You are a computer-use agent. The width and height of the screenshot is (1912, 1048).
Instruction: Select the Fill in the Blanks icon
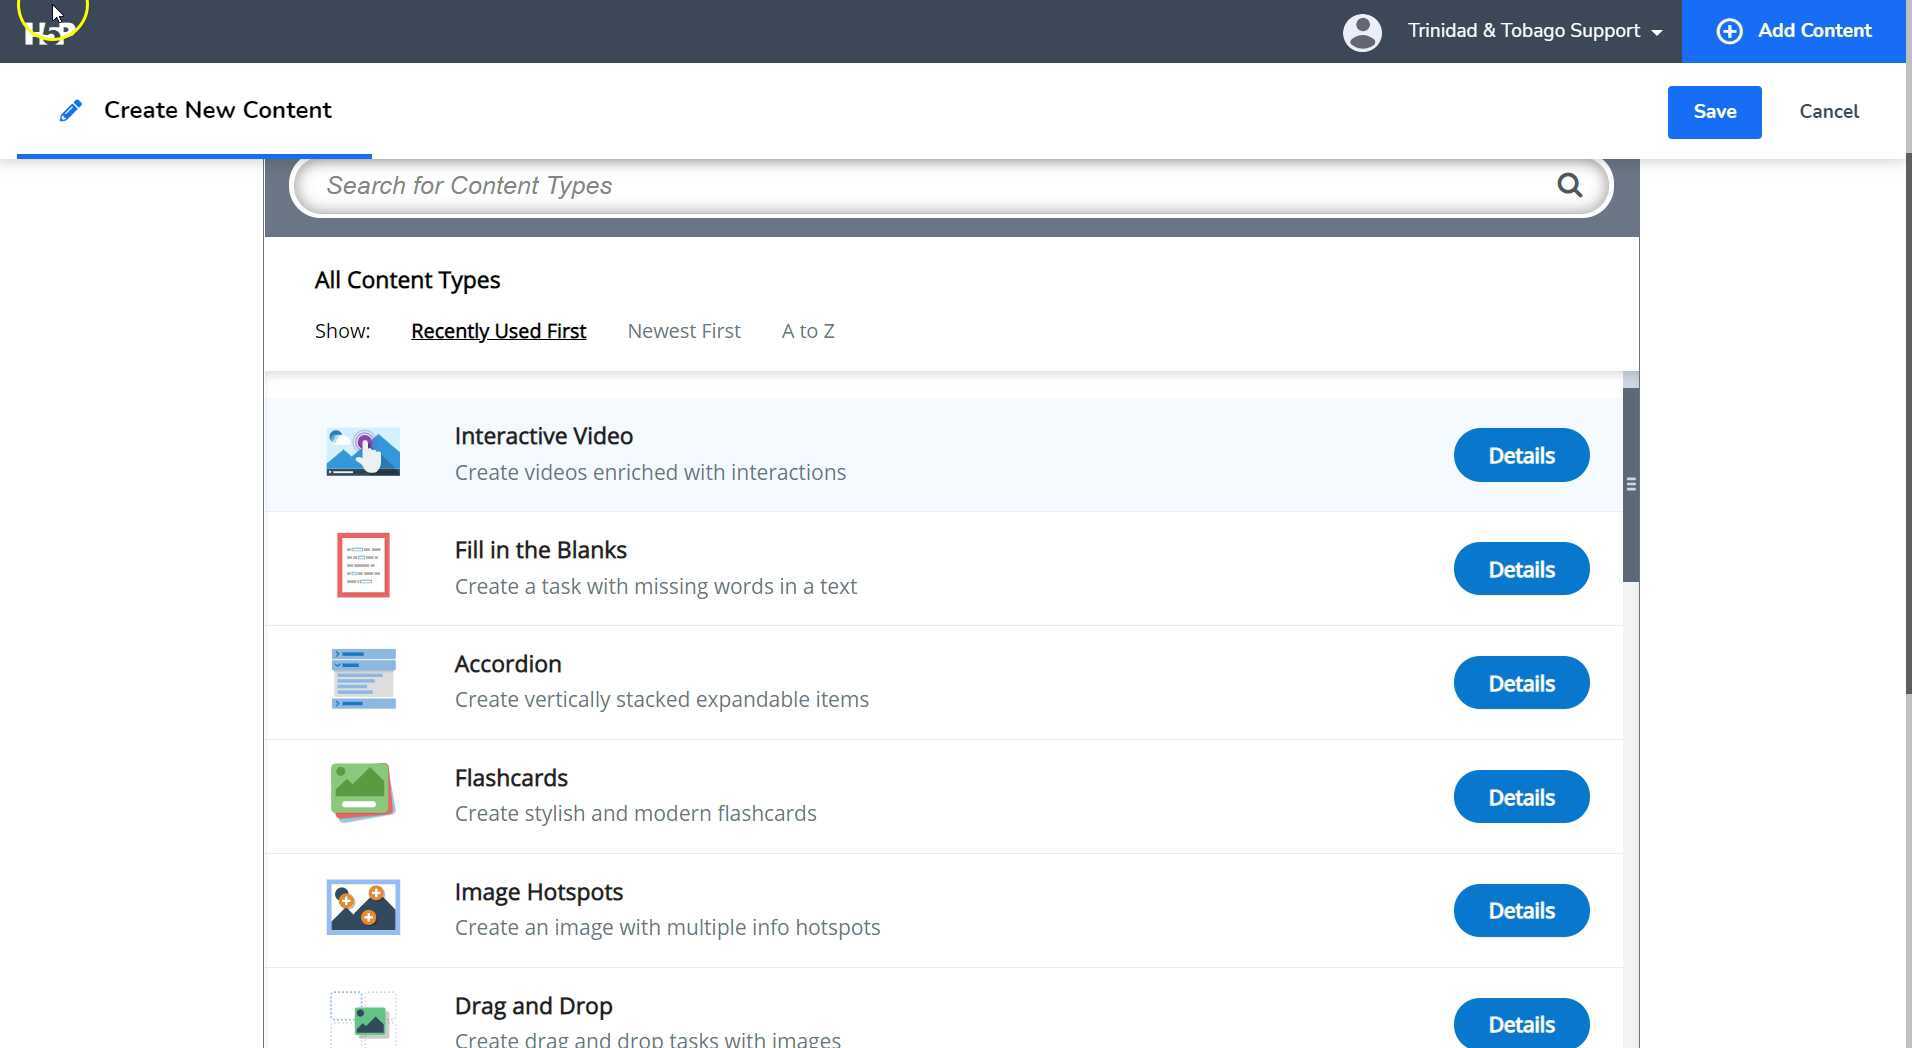coord(363,566)
